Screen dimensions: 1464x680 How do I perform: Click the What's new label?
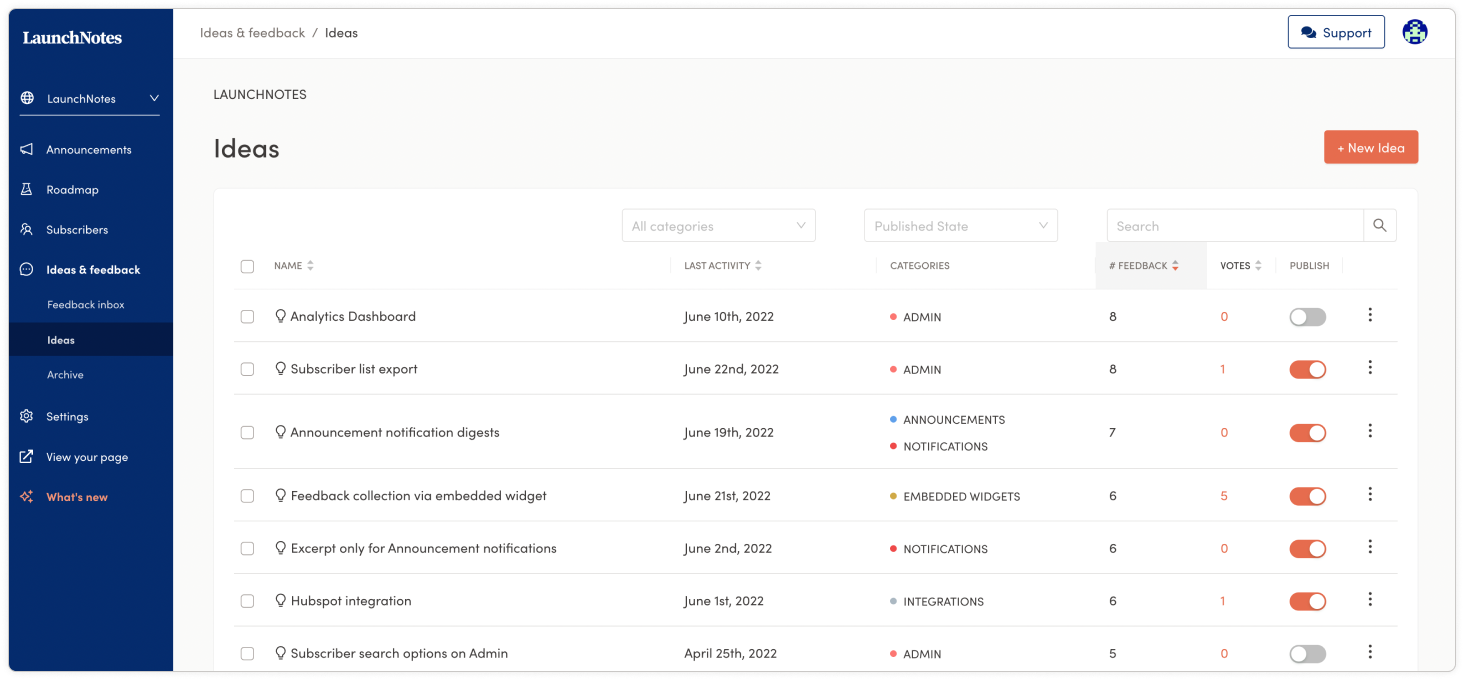coord(77,497)
